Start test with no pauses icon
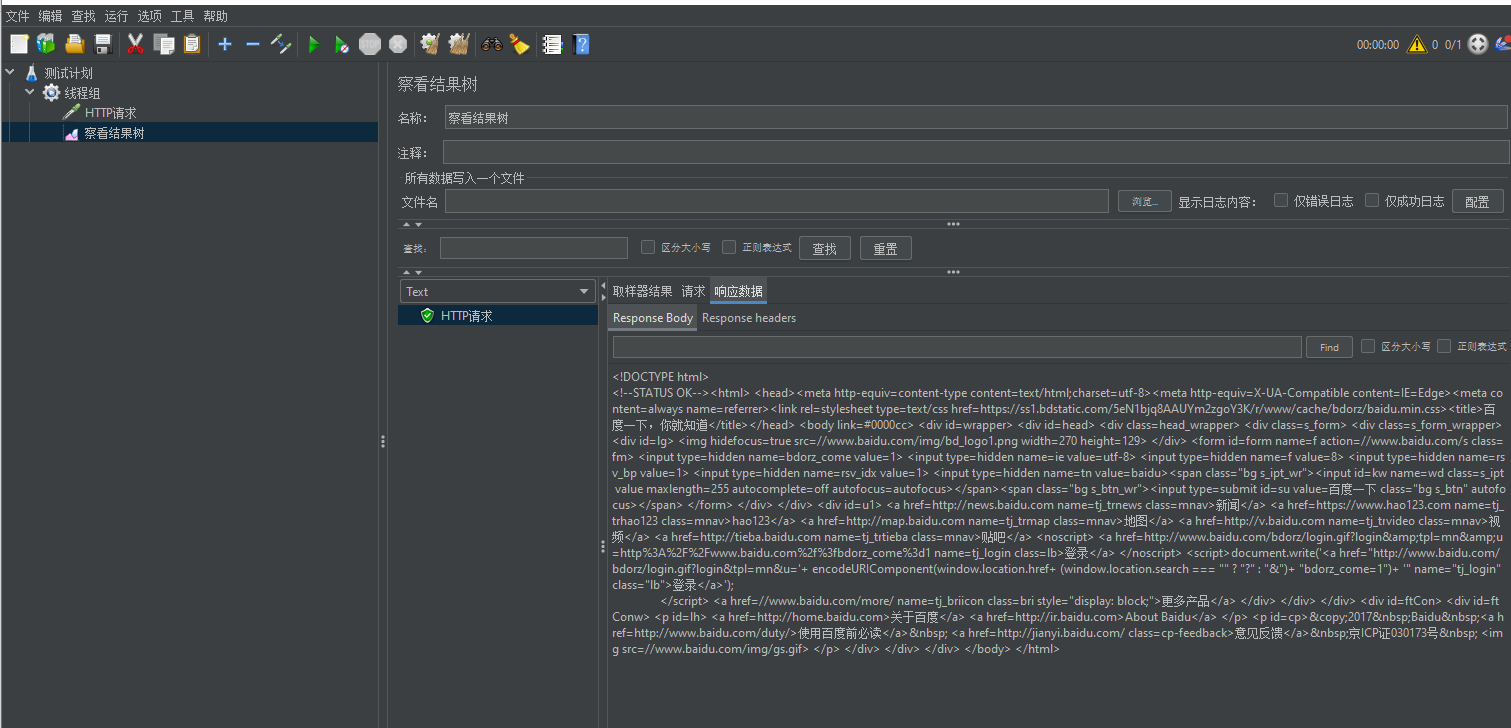 pyautogui.click(x=342, y=44)
